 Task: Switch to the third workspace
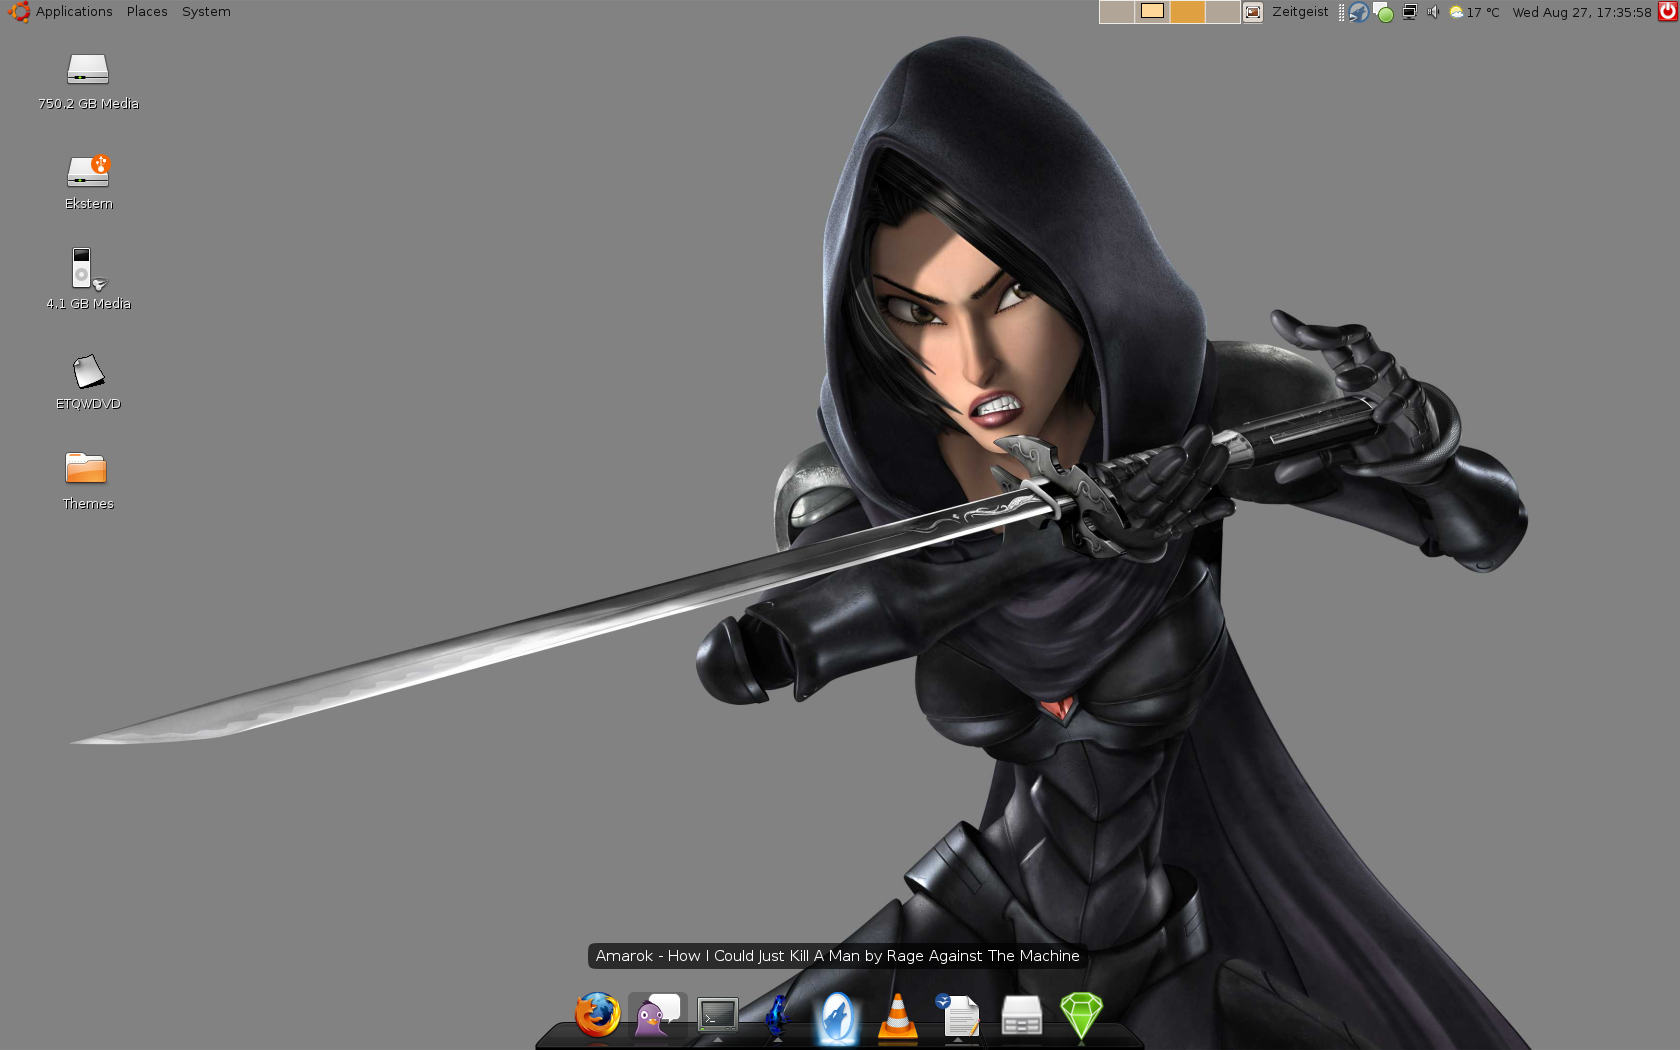tap(1188, 12)
